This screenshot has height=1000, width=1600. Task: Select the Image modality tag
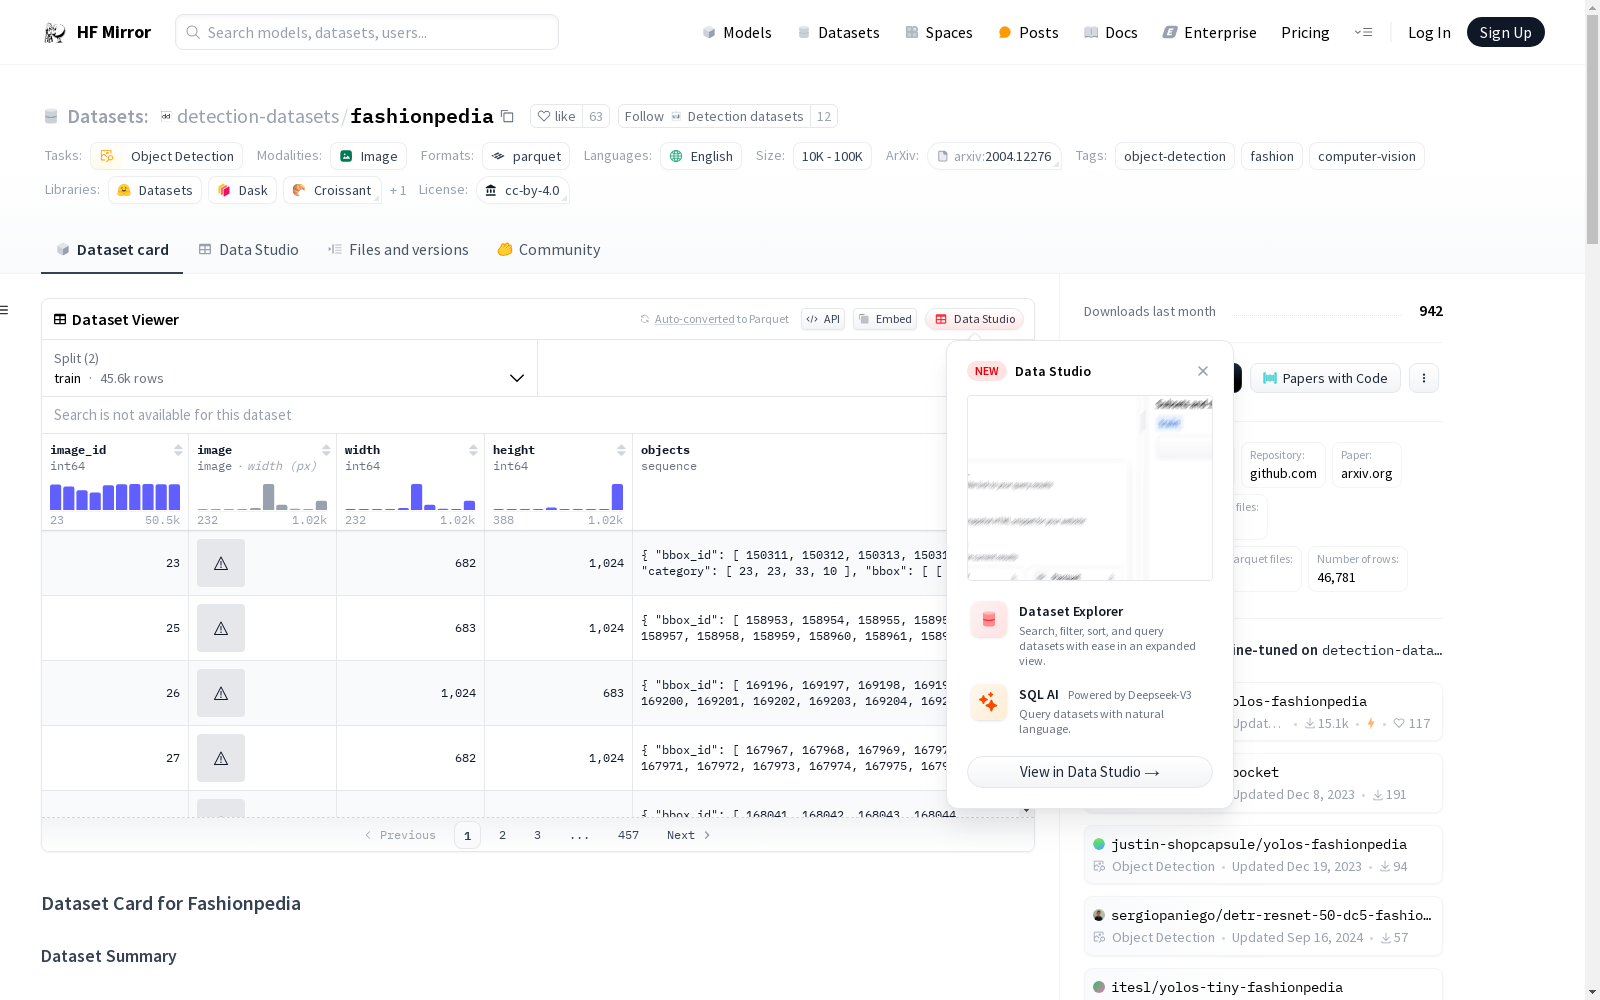coord(369,156)
